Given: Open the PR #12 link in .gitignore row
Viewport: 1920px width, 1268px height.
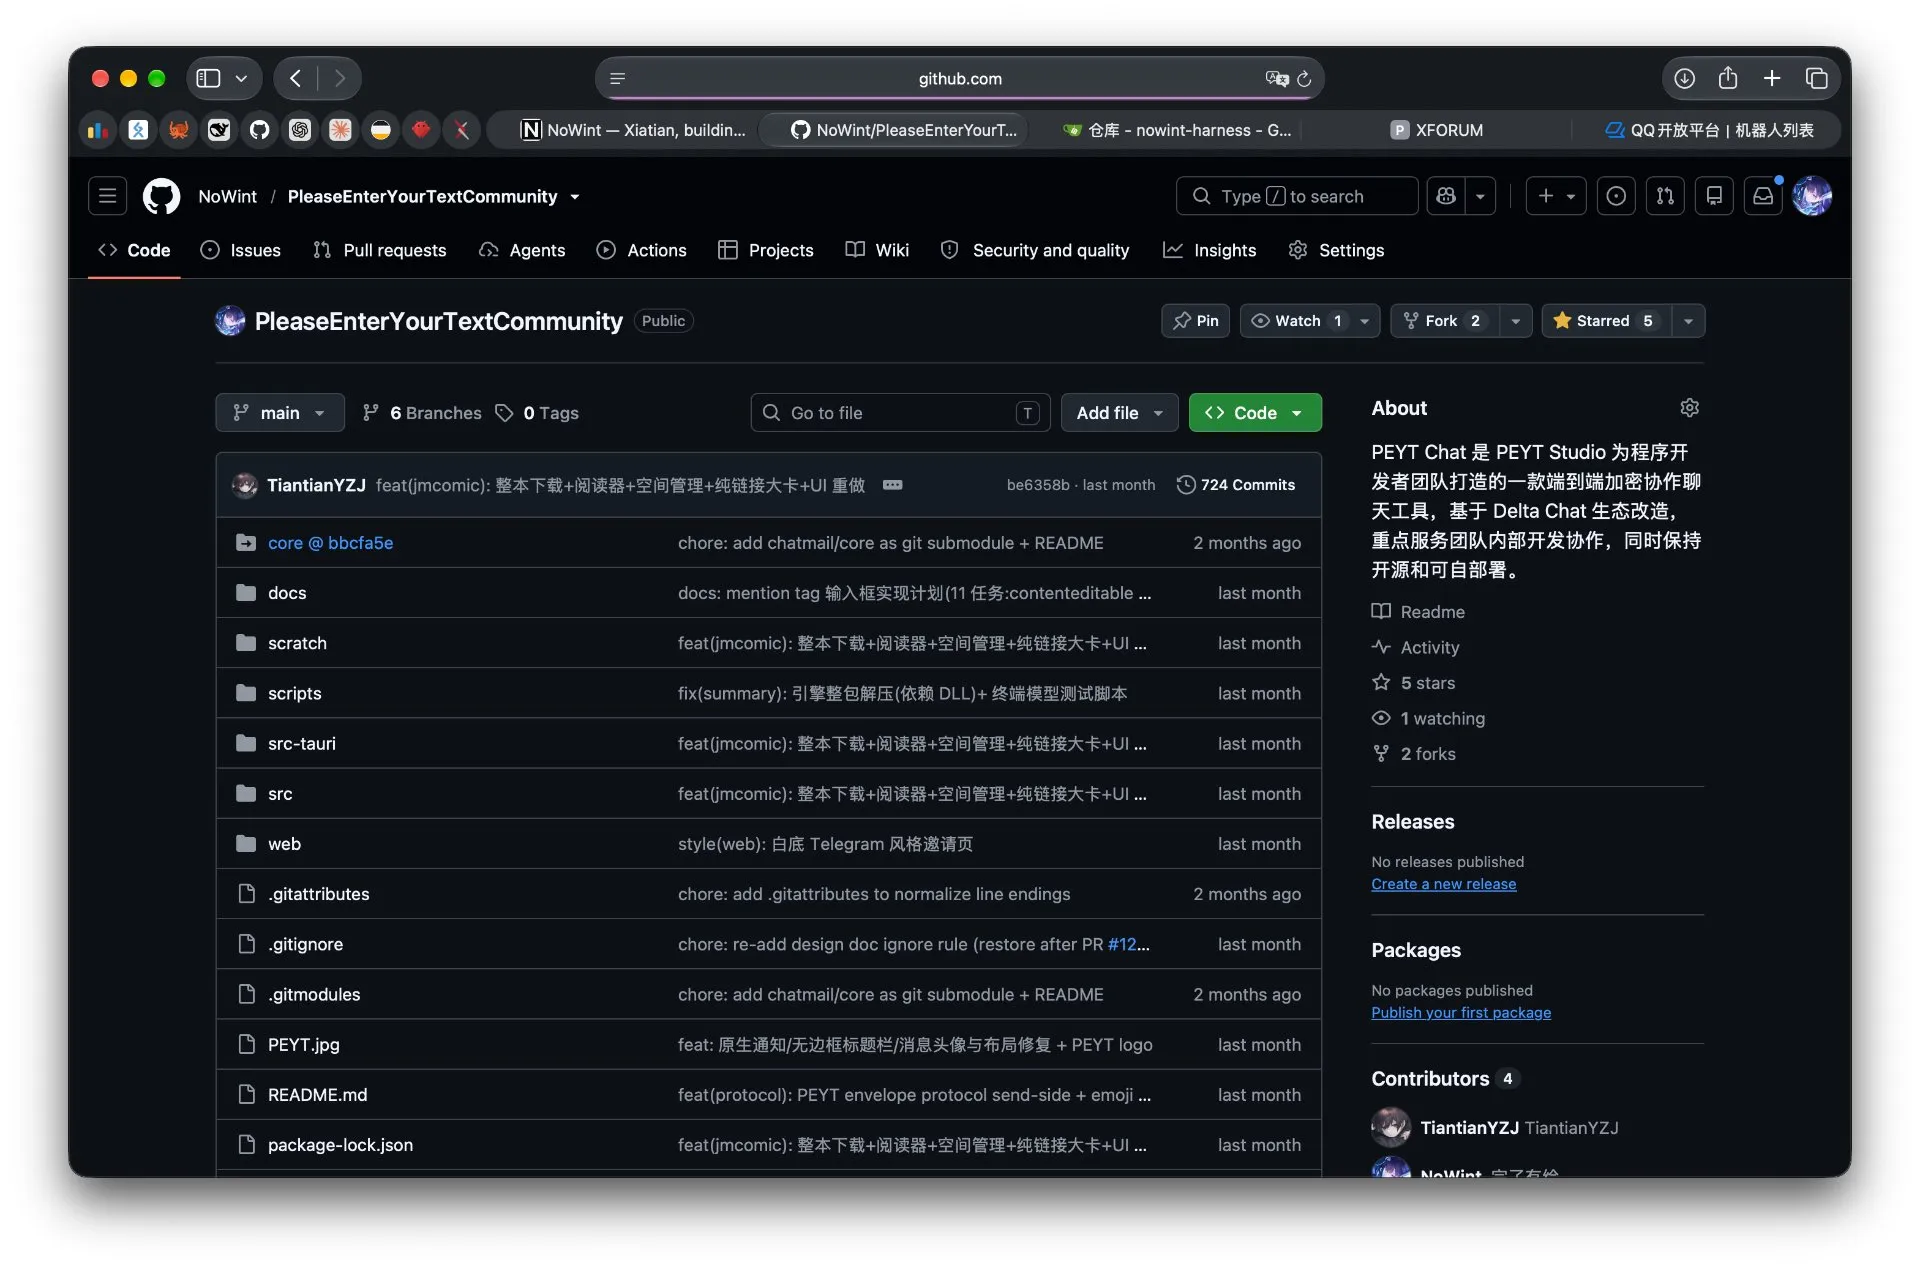Looking at the screenshot, I should (1123, 944).
